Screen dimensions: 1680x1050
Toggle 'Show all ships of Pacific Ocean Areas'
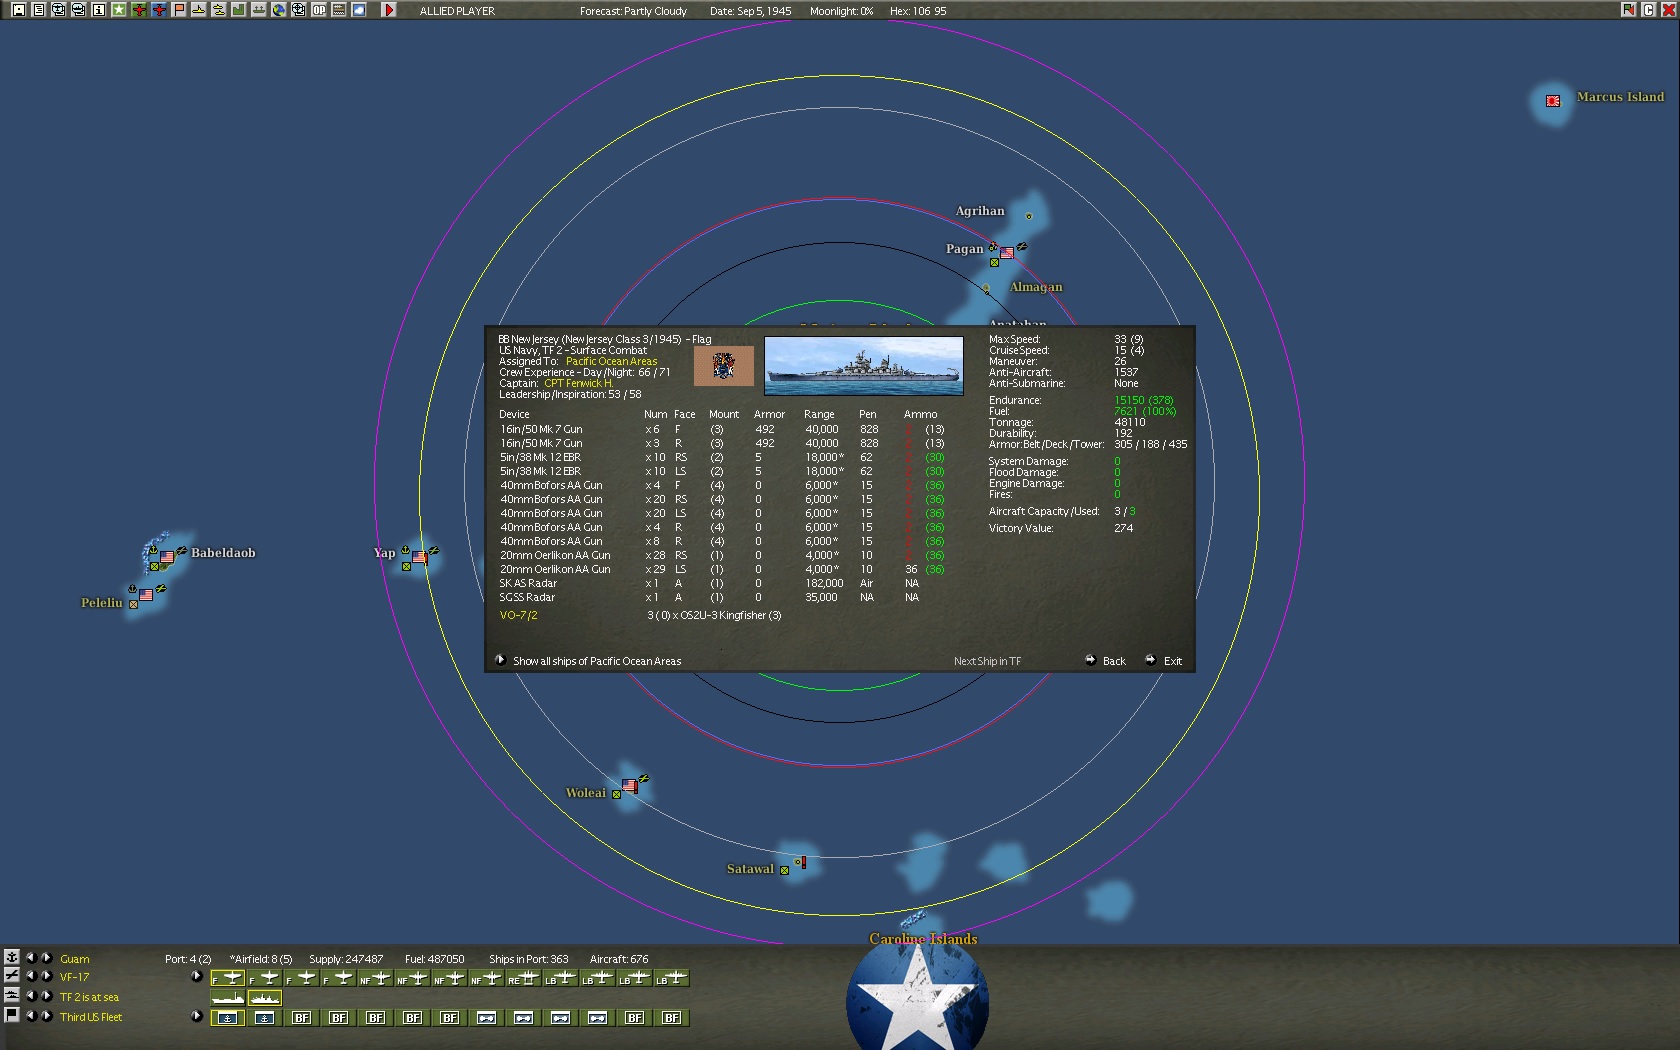[x=589, y=661]
